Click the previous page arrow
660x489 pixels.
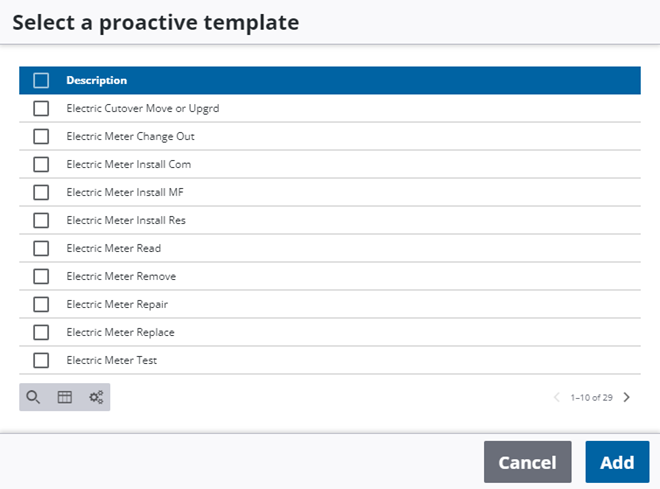(557, 397)
